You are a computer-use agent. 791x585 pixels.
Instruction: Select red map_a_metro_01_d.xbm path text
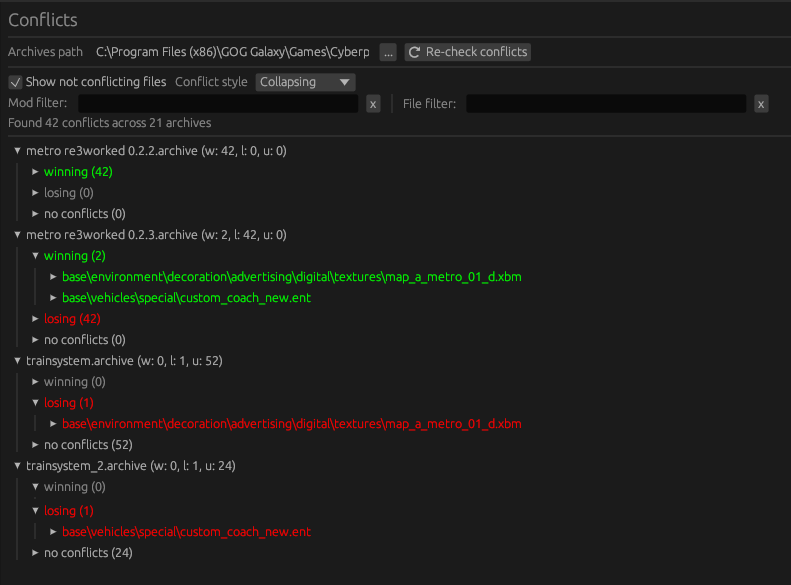click(292, 424)
